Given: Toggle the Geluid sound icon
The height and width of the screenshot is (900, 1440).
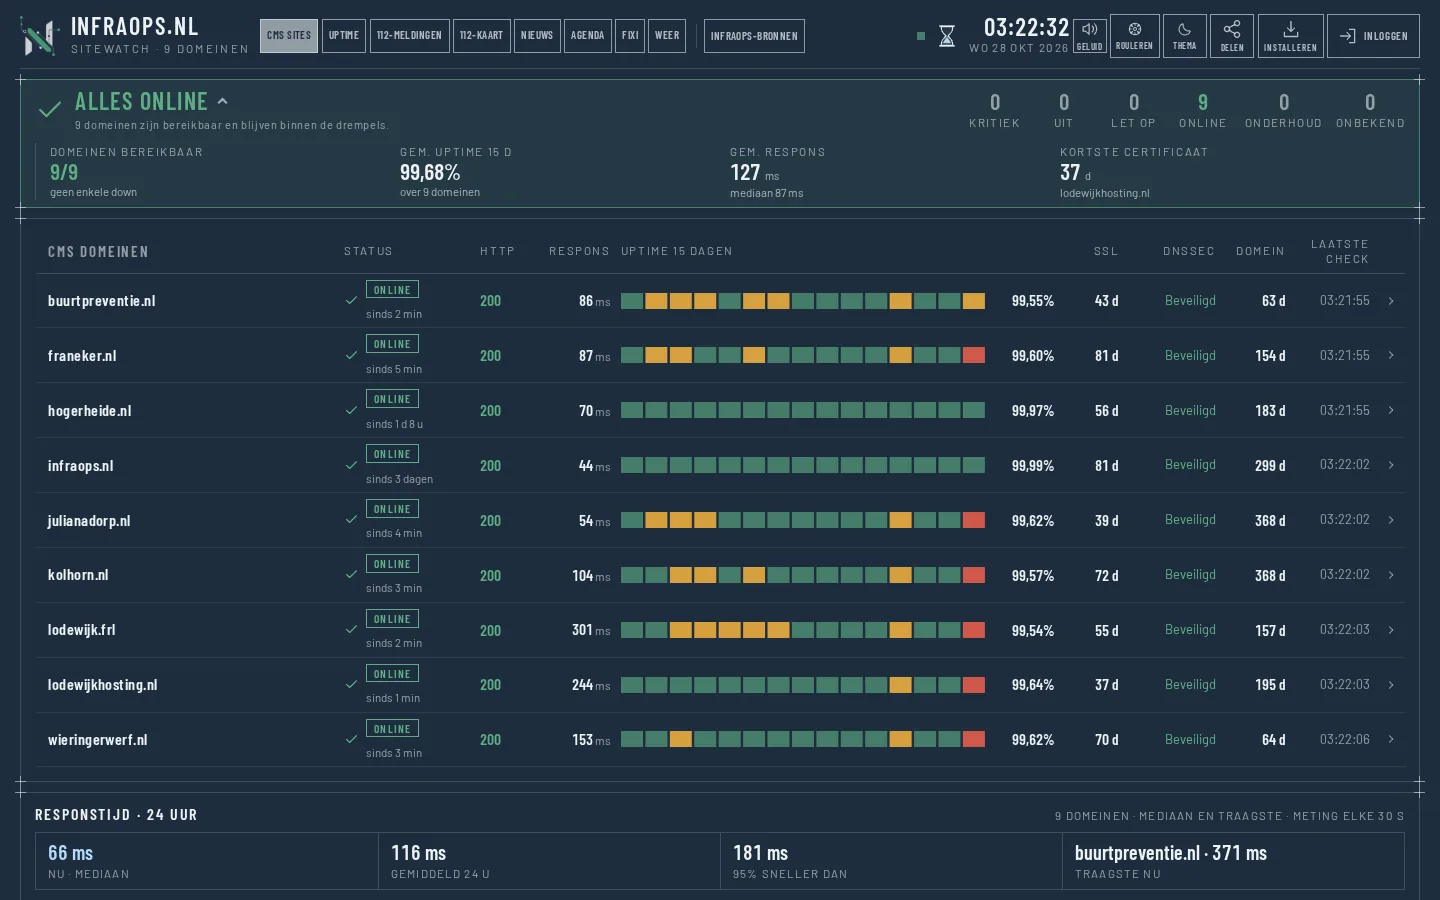Looking at the screenshot, I should (1090, 36).
